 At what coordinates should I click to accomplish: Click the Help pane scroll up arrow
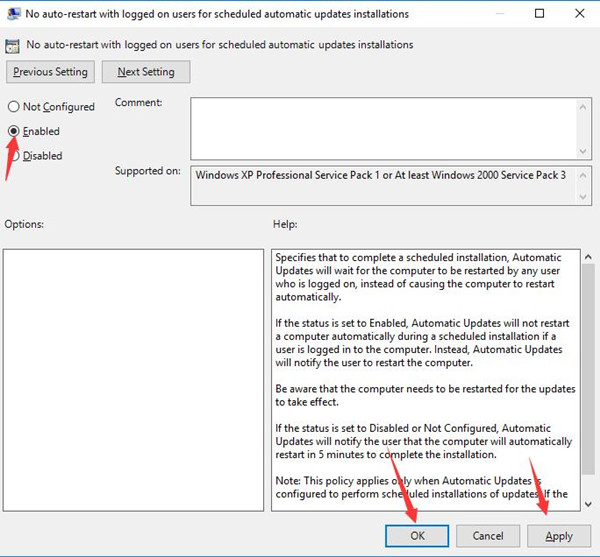(x=588, y=257)
